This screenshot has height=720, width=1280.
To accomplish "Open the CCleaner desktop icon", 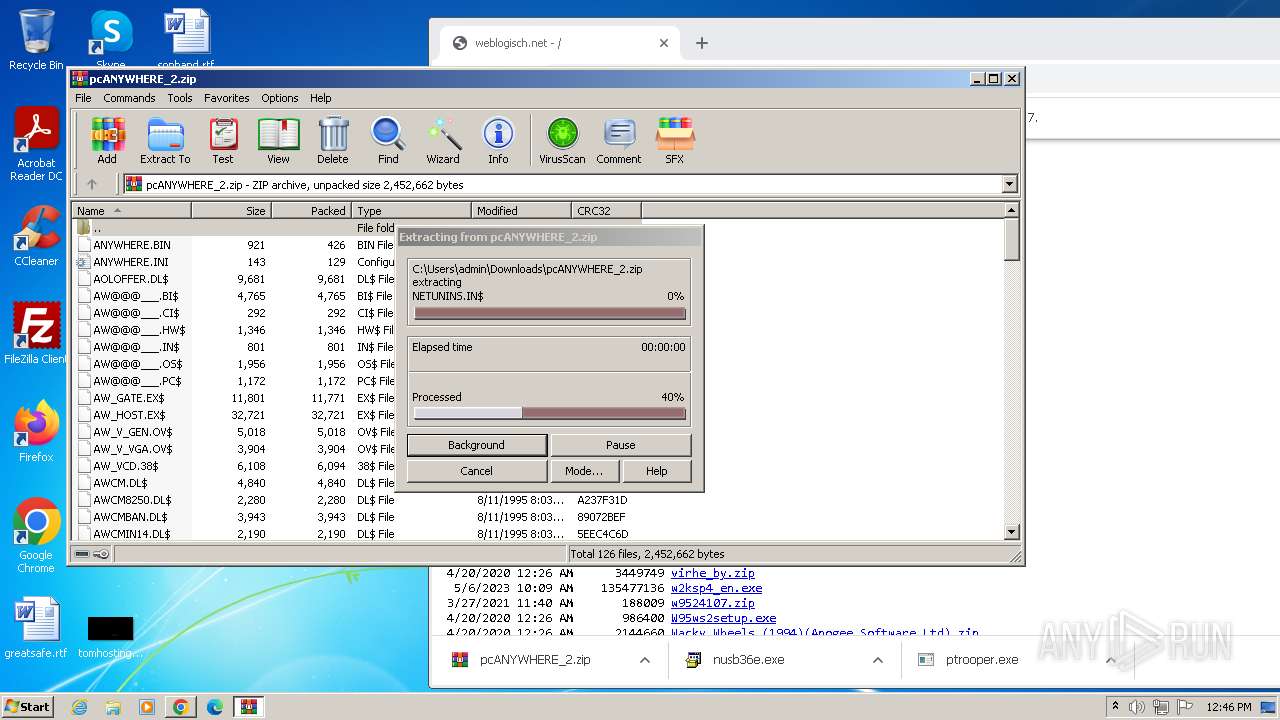I will 36,236.
